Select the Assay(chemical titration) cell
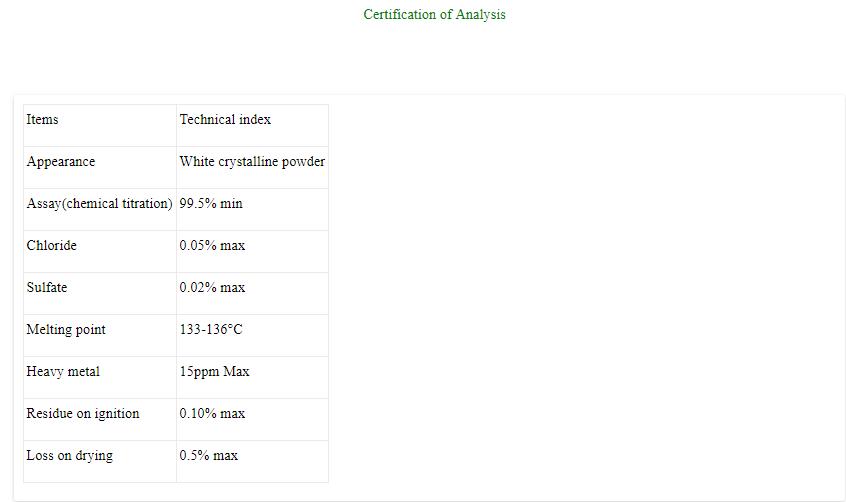846x502 pixels. tap(99, 204)
